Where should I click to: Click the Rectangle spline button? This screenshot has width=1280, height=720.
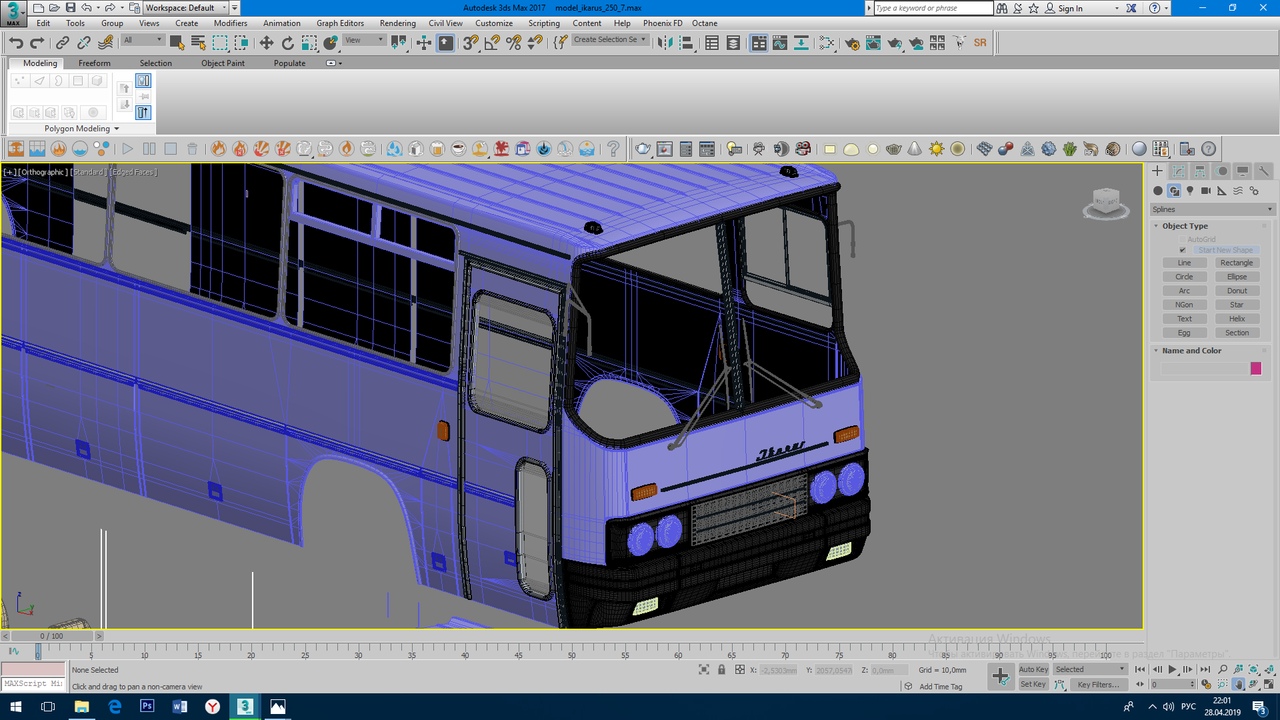point(1236,263)
